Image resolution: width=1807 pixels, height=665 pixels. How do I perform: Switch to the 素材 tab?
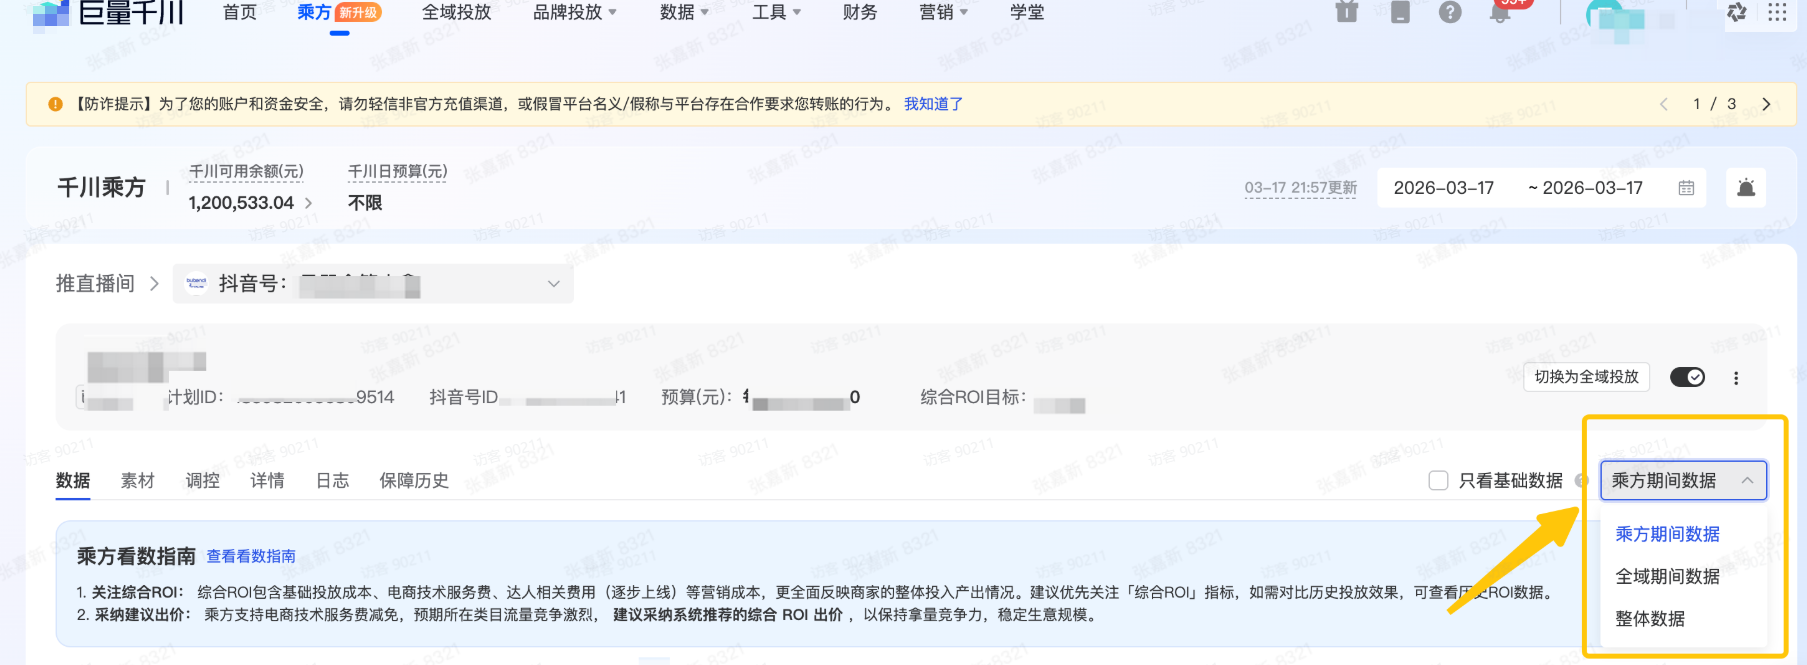138,481
